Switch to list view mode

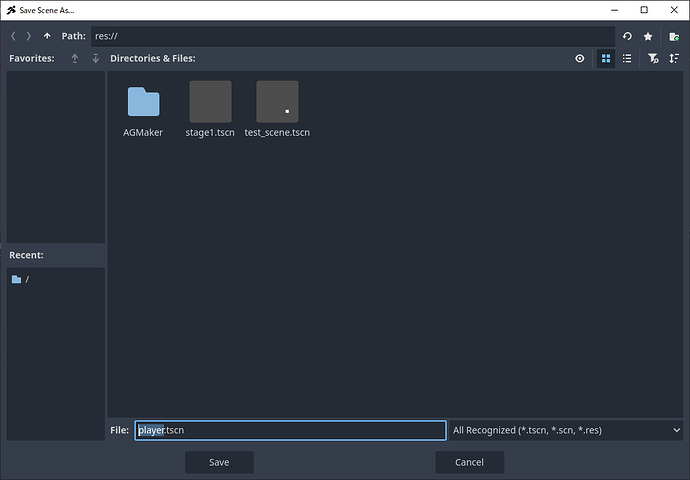627,59
